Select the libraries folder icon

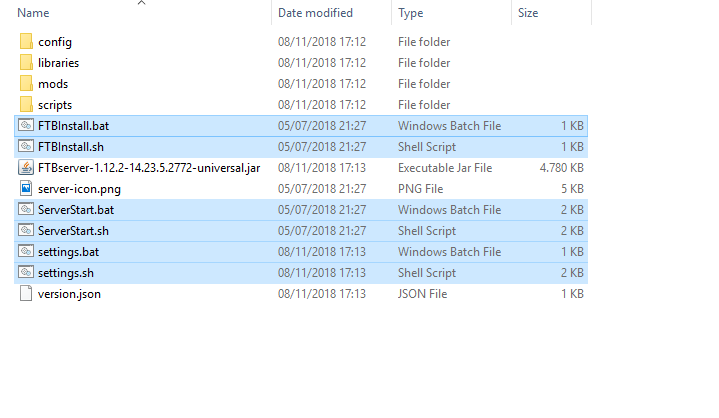tap(26, 63)
